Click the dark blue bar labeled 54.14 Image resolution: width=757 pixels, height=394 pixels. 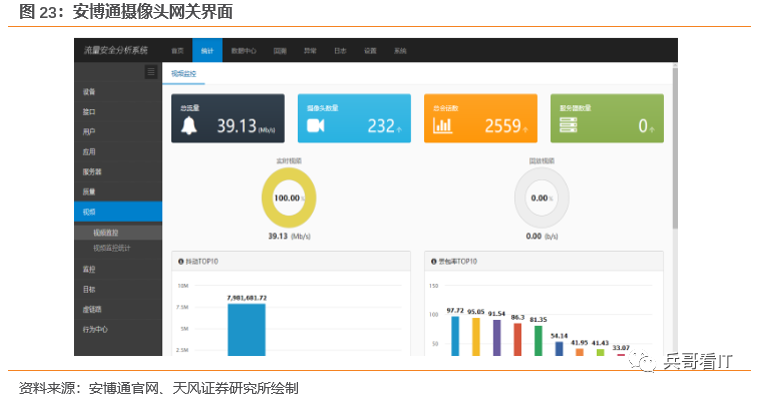coord(559,349)
